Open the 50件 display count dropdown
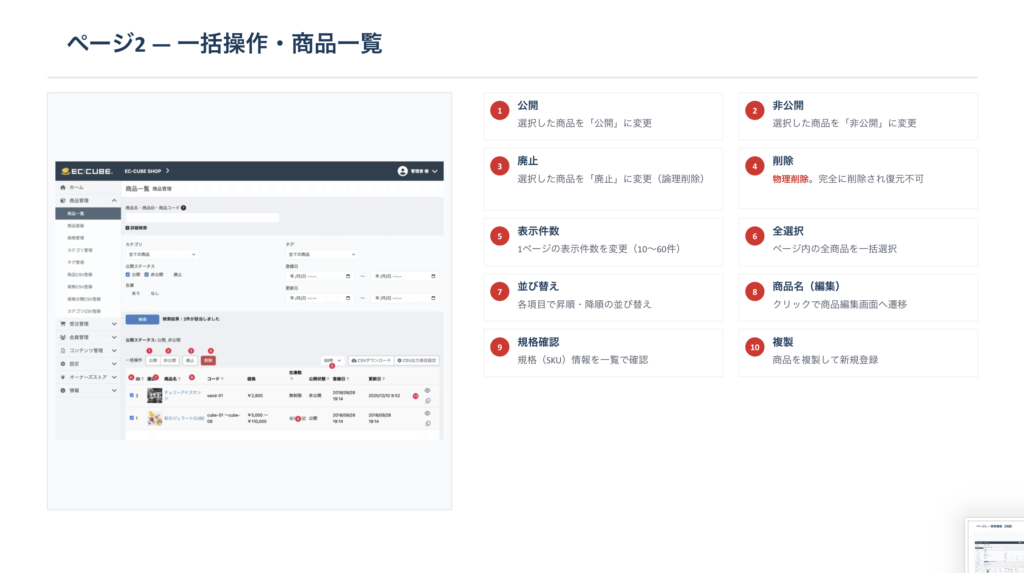This screenshot has height=573, width=1024. [x=332, y=360]
